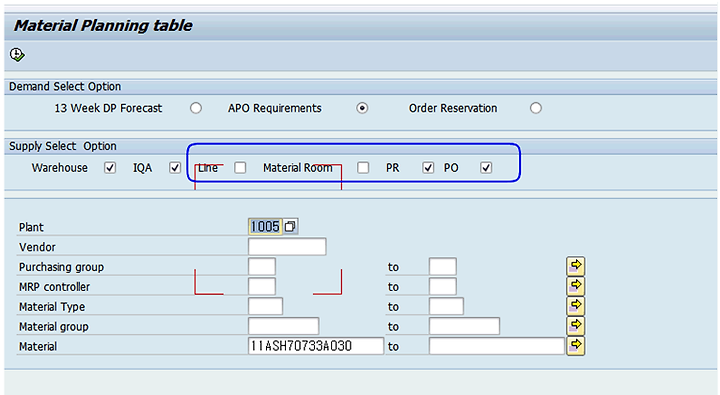The height and width of the screenshot is (395, 720).
Task: Click the Vendor label
Action: [x=37, y=247]
